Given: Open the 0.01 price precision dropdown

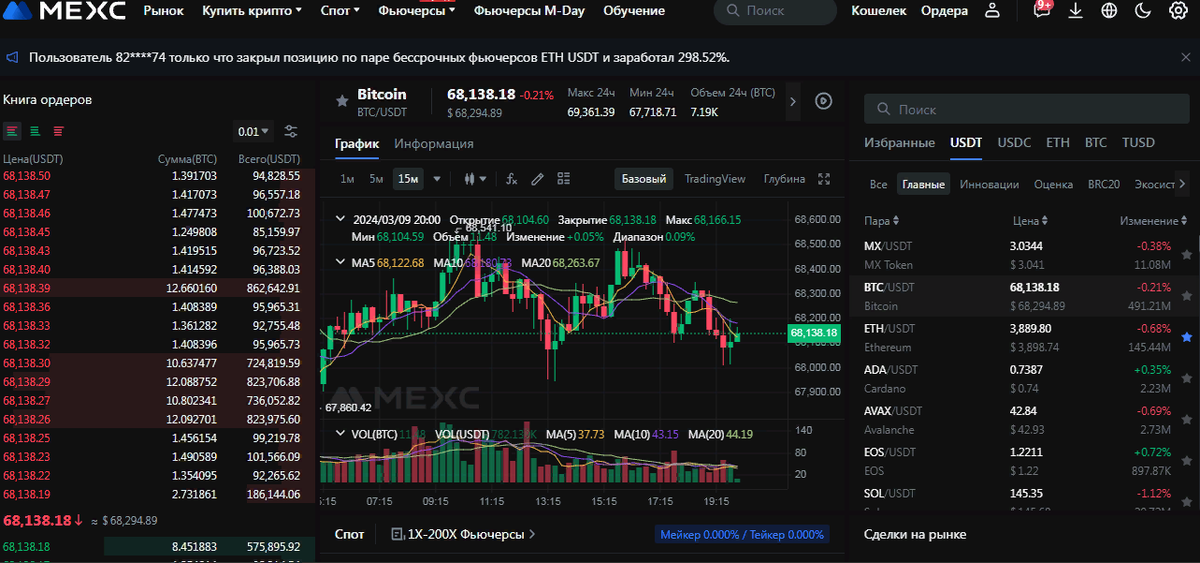Looking at the screenshot, I should coord(254,131).
